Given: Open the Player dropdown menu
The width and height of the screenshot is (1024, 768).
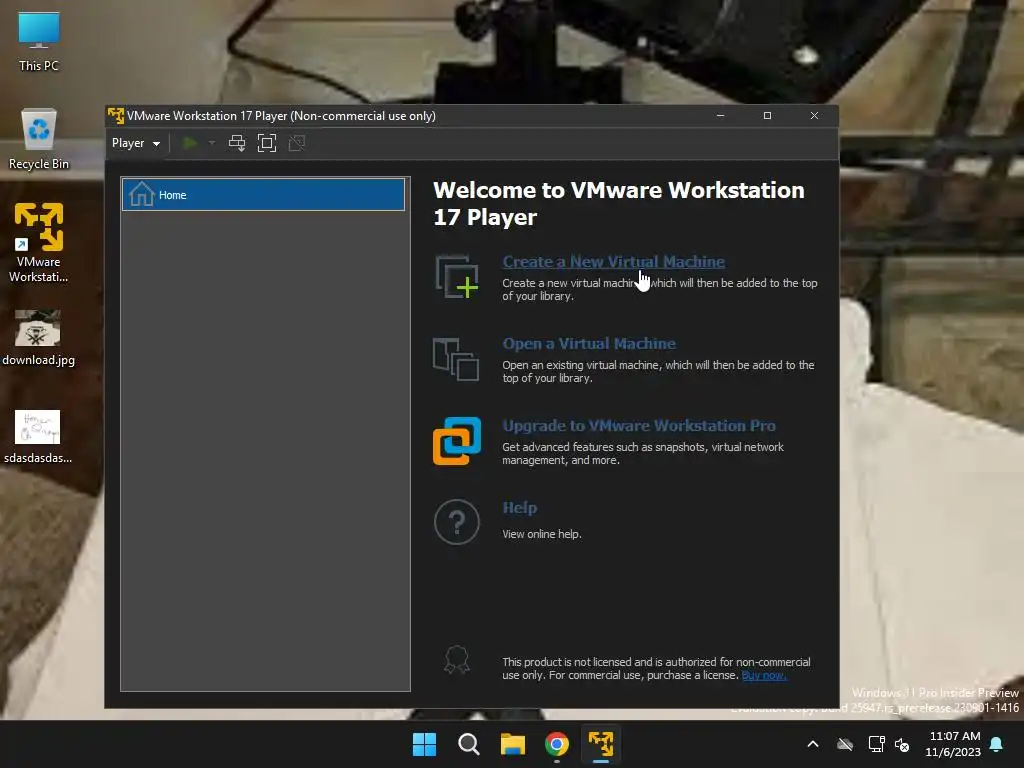Looking at the screenshot, I should pyautogui.click(x=135, y=143).
